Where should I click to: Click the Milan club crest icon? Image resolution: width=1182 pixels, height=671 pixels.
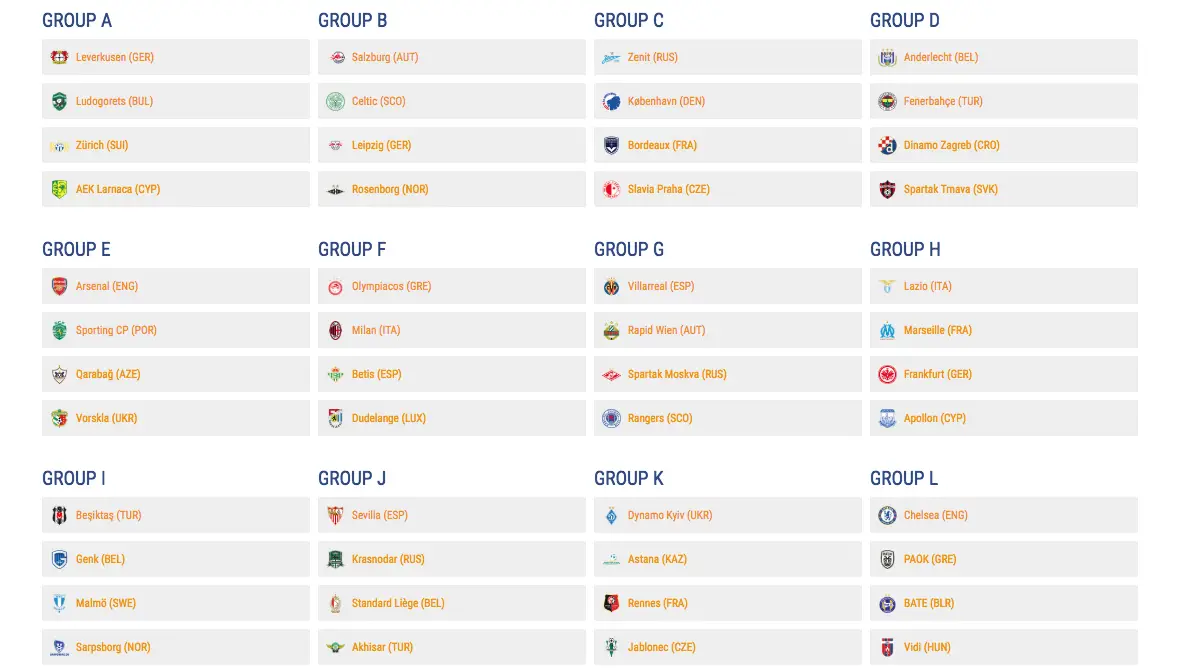335,330
